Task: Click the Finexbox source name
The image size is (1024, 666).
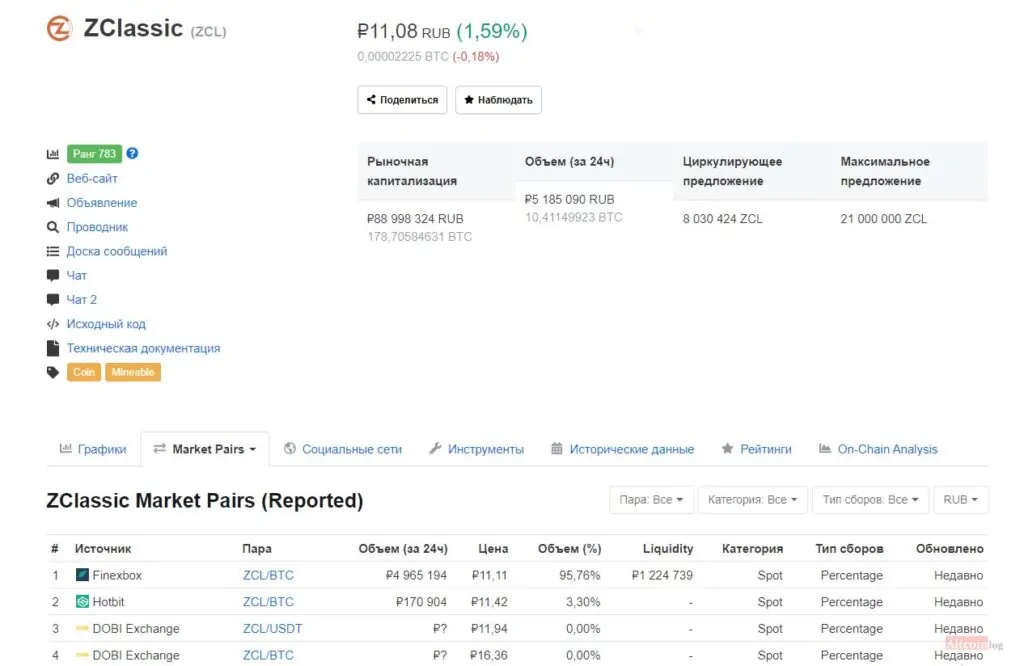Action: pos(117,575)
